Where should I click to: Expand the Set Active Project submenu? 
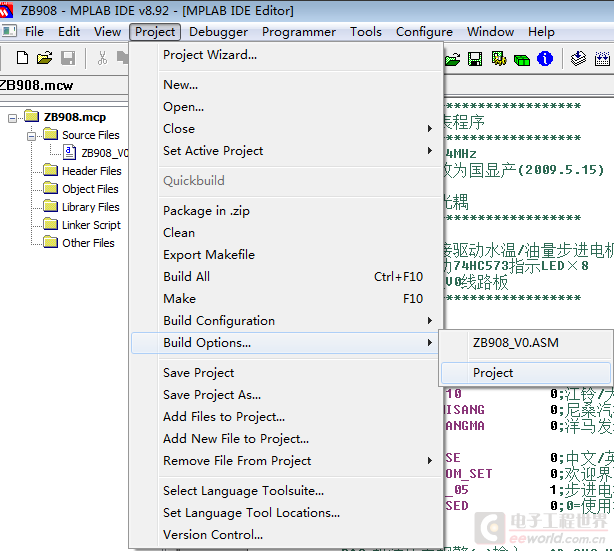pos(286,151)
